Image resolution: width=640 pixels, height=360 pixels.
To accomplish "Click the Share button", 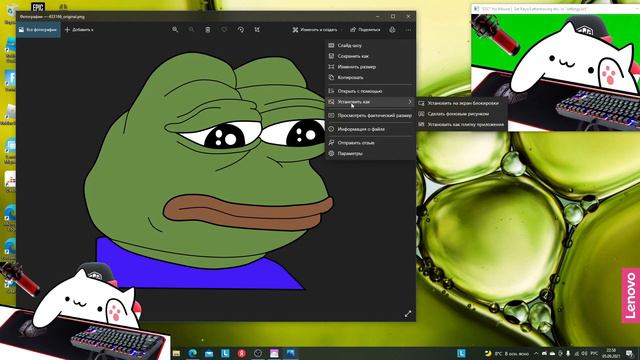I will click(365, 29).
